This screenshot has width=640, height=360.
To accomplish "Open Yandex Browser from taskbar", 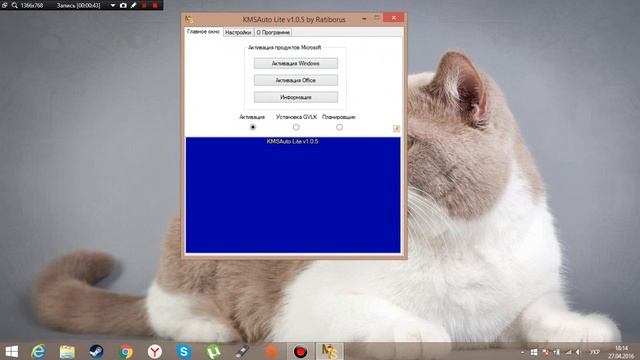I will click(155, 351).
